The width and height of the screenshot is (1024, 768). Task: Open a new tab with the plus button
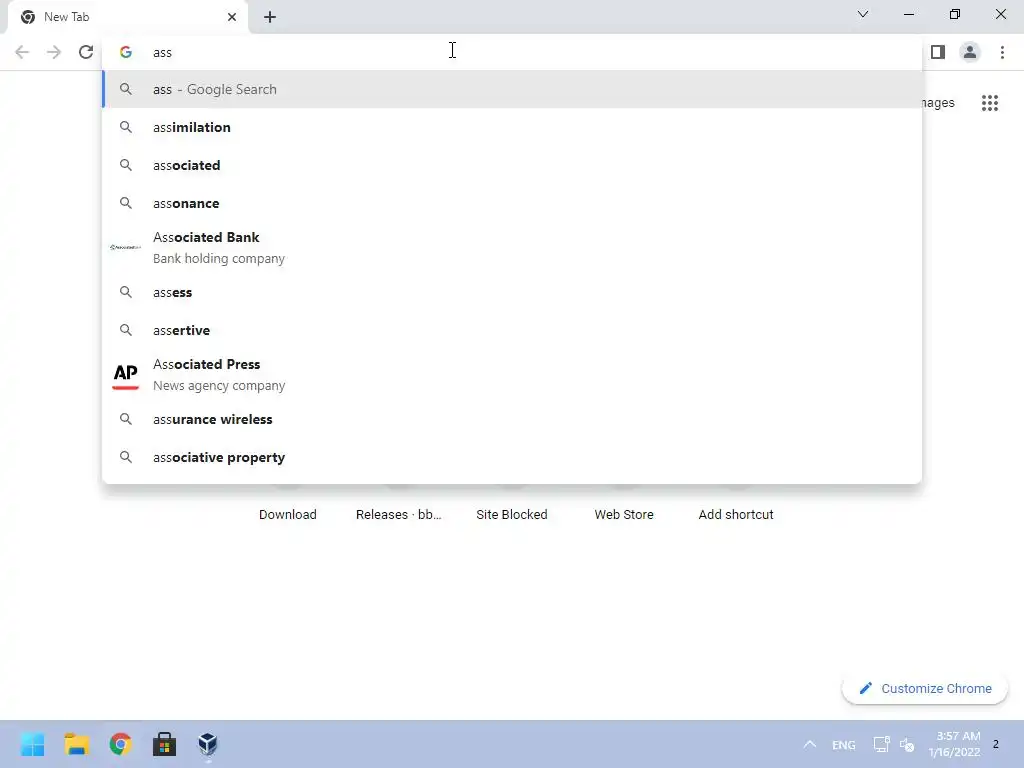coord(270,17)
